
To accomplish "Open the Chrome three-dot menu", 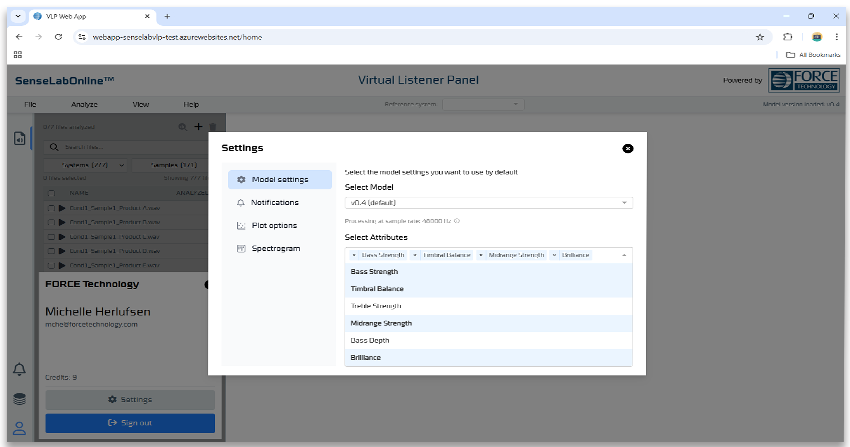I will tap(836, 37).
